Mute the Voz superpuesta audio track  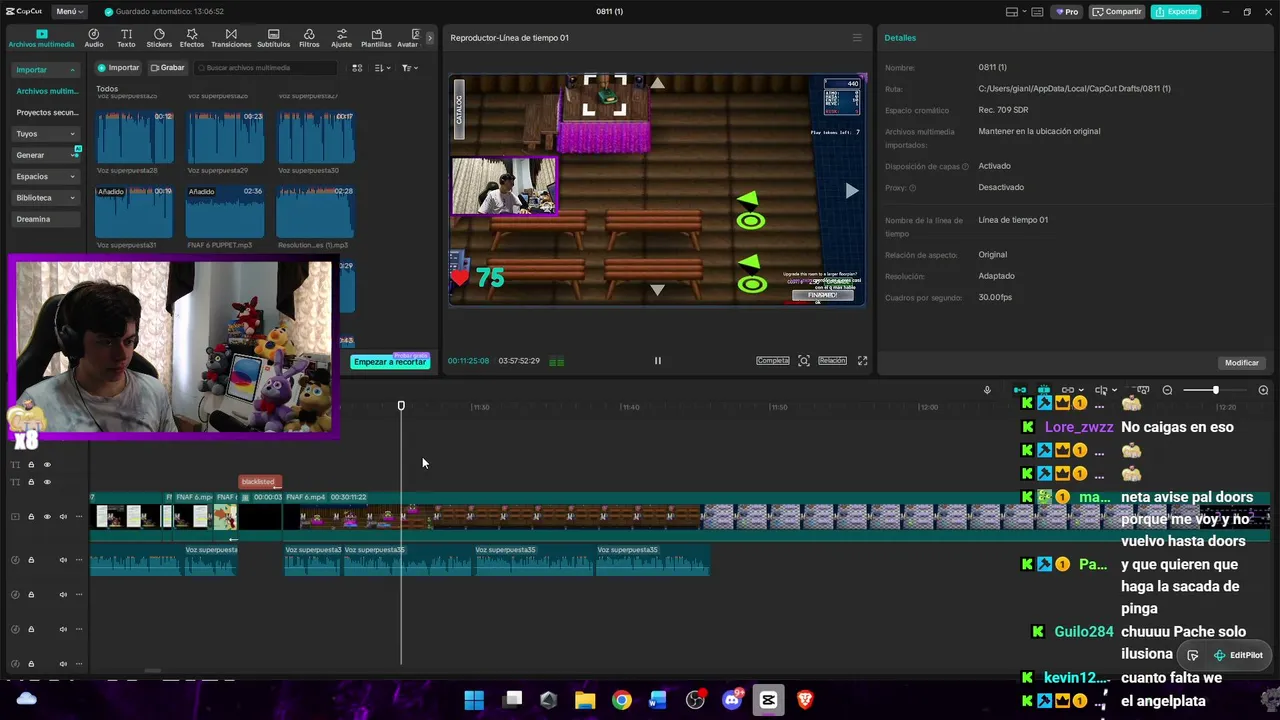(x=63, y=560)
